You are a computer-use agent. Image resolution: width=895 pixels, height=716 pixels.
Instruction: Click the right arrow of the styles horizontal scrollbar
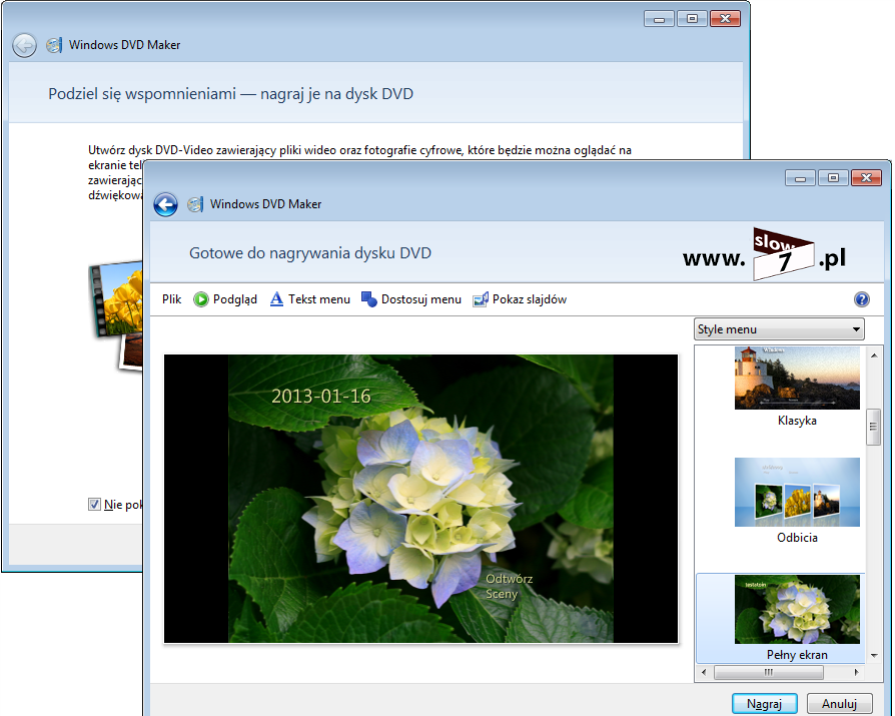pyautogui.click(x=856, y=673)
